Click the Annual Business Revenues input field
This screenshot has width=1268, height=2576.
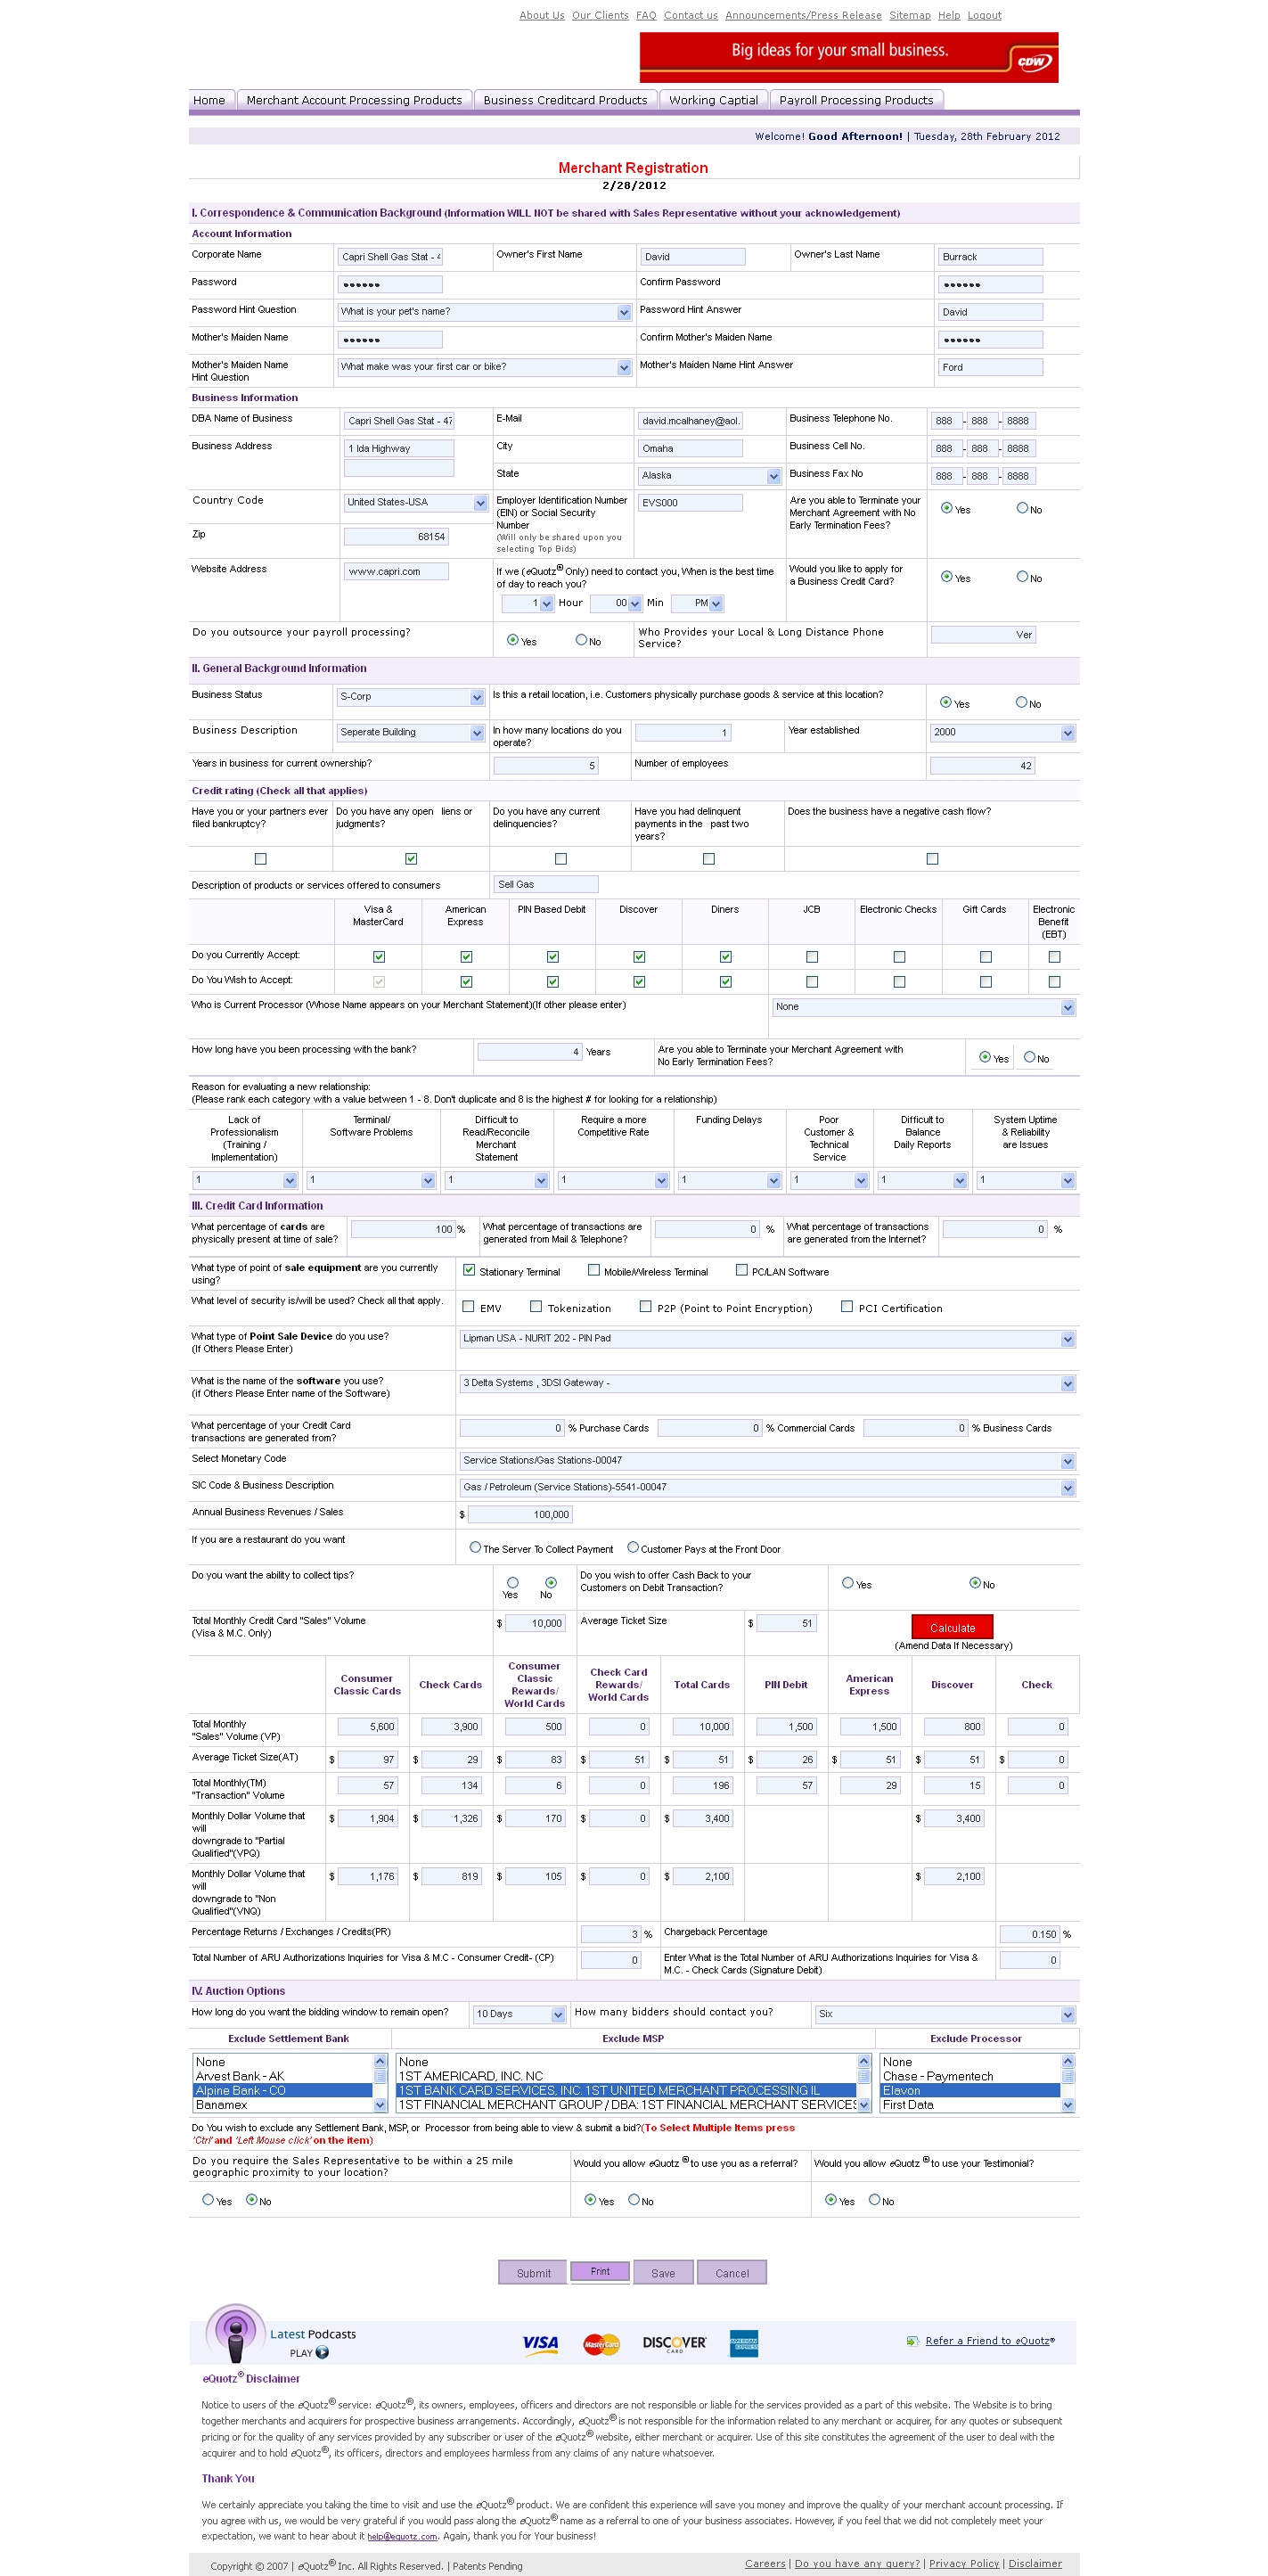pyautogui.click(x=520, y=1515)
